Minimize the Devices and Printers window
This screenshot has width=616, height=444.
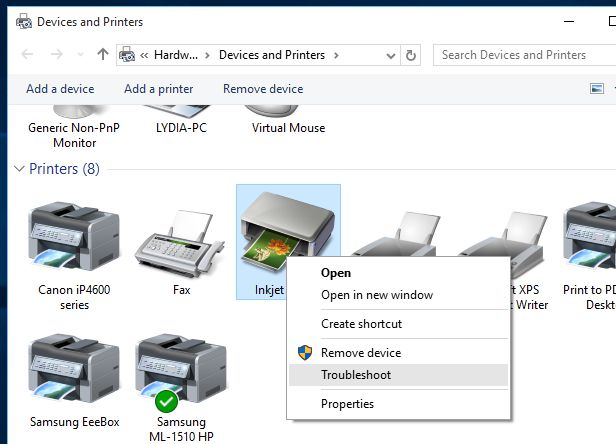pyautogui.click(x=569, y=21)
